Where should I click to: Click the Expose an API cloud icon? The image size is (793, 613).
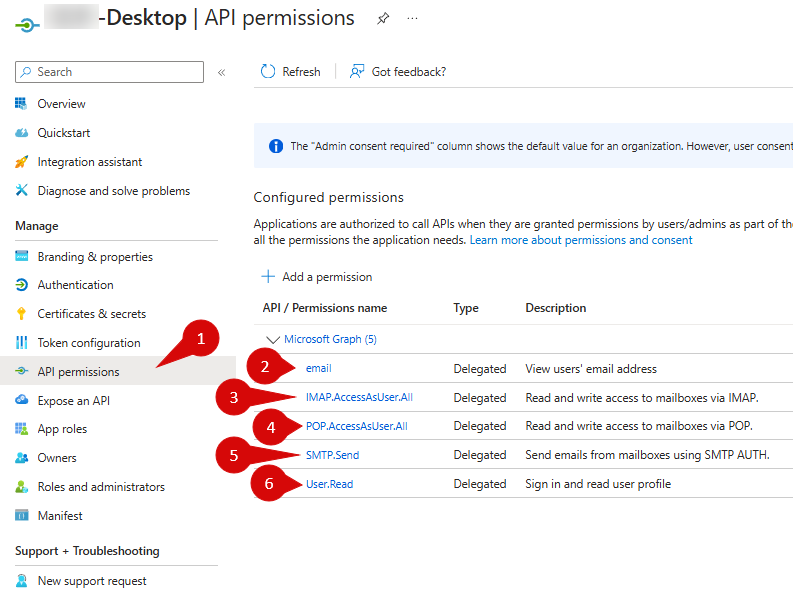[21, 400]
